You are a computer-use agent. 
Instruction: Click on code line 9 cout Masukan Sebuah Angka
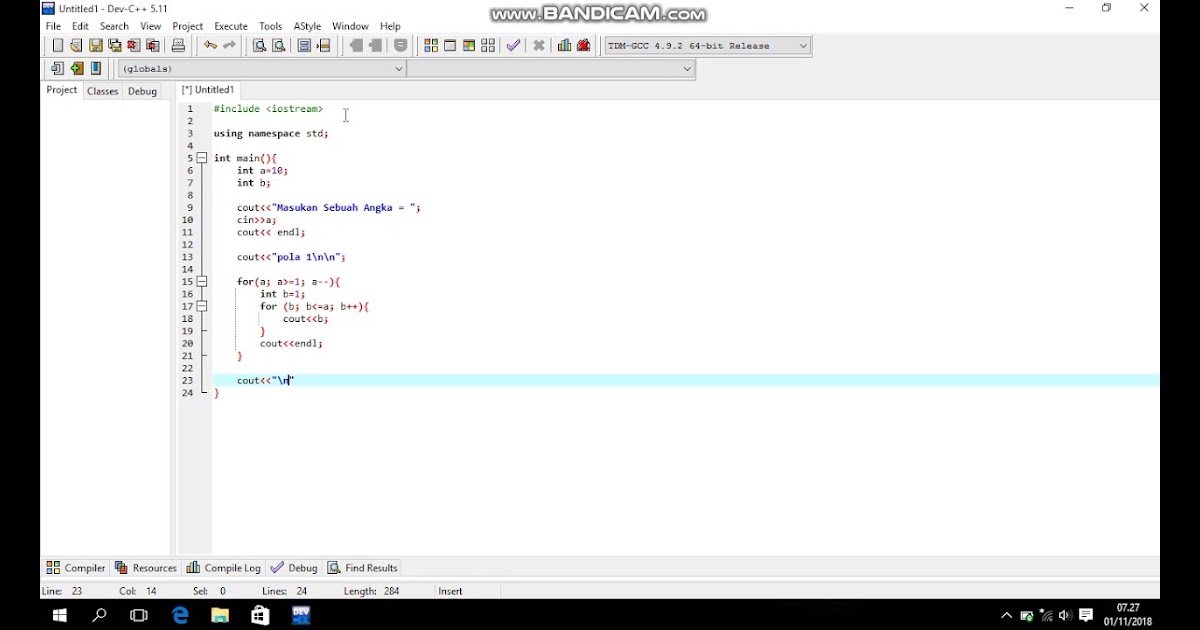tap(328, 208)
